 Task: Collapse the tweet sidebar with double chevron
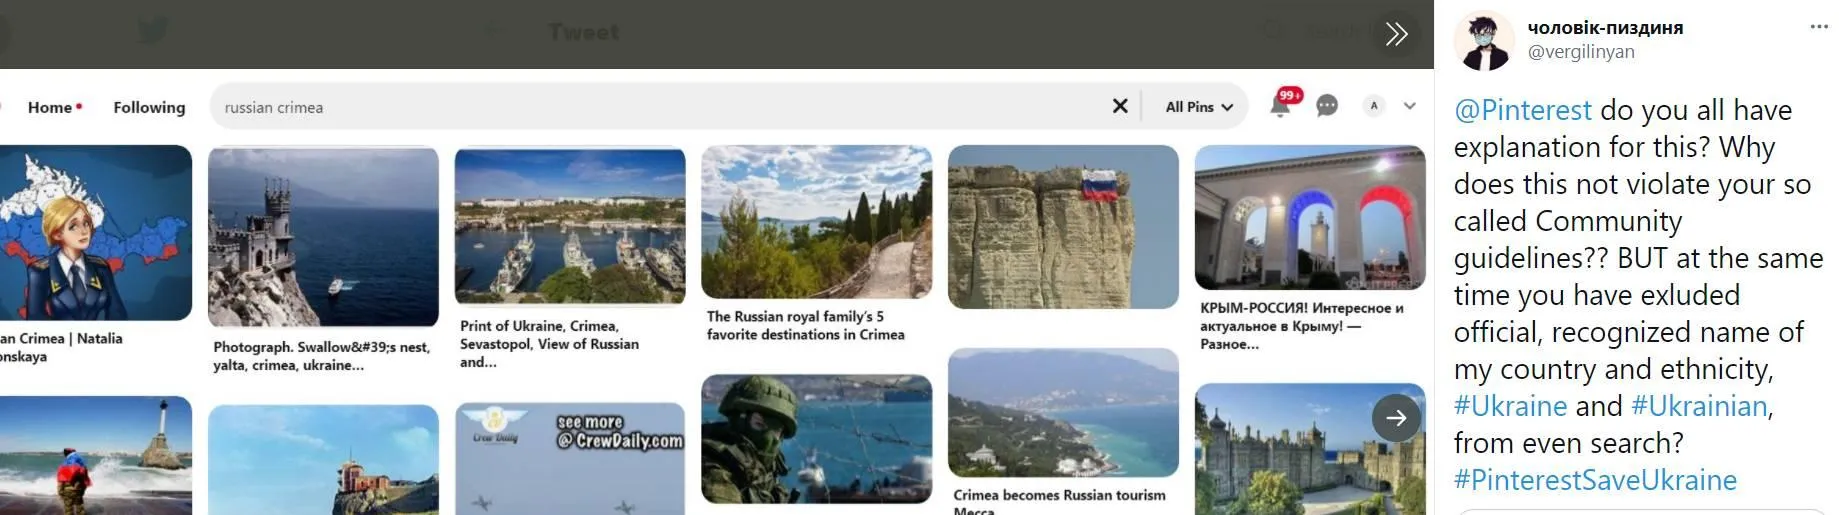pyautogui.click(x=1397, y=34)
